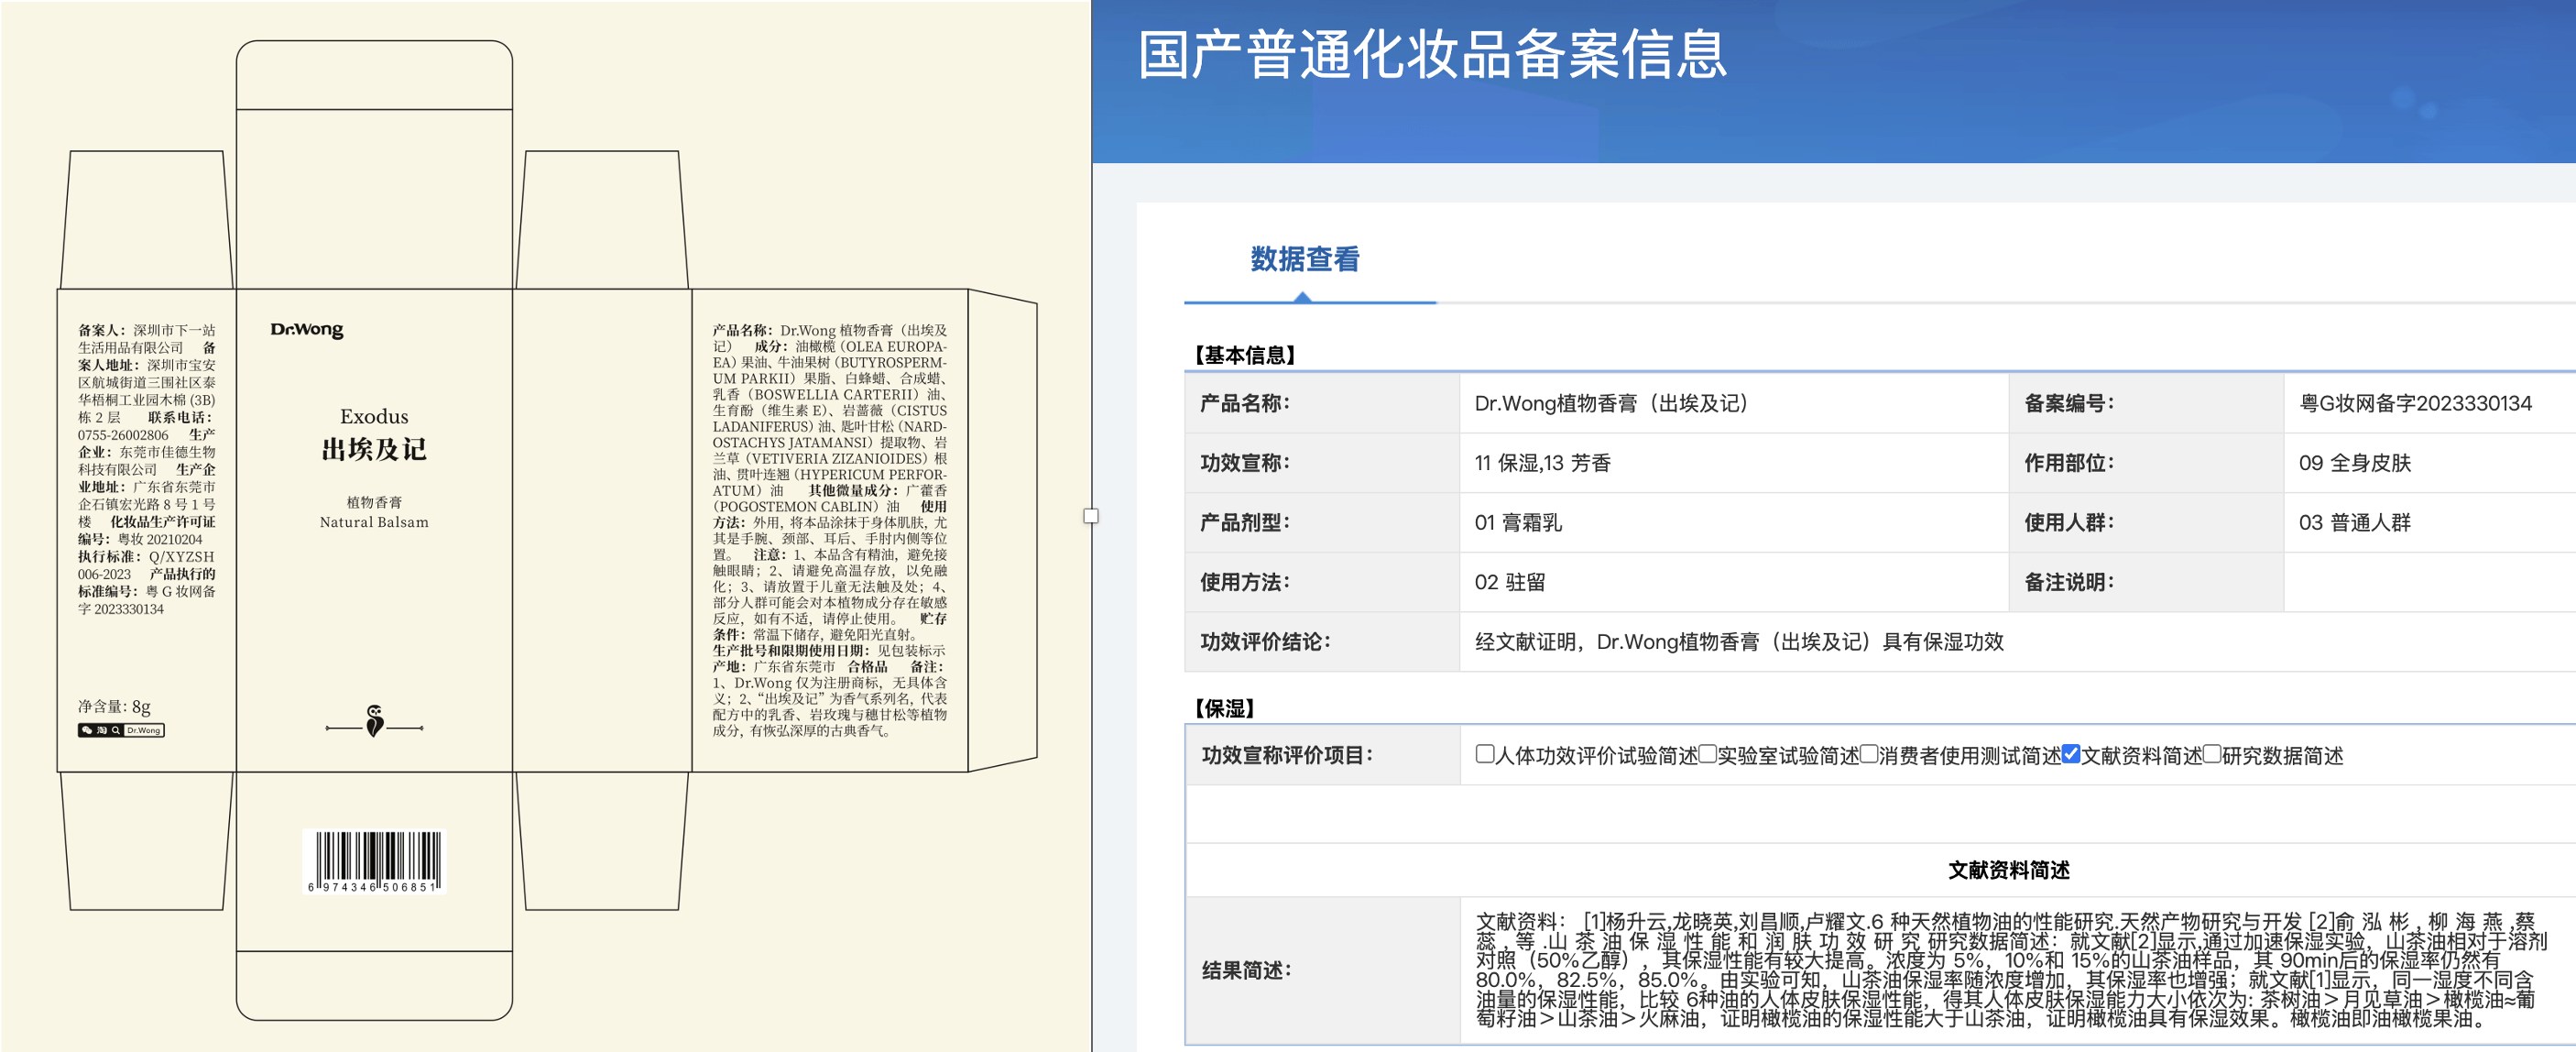Click the Dr.Wong brand logo on the front panel
This screenshot has height=1052, width=2576.
tap(307, 330)
